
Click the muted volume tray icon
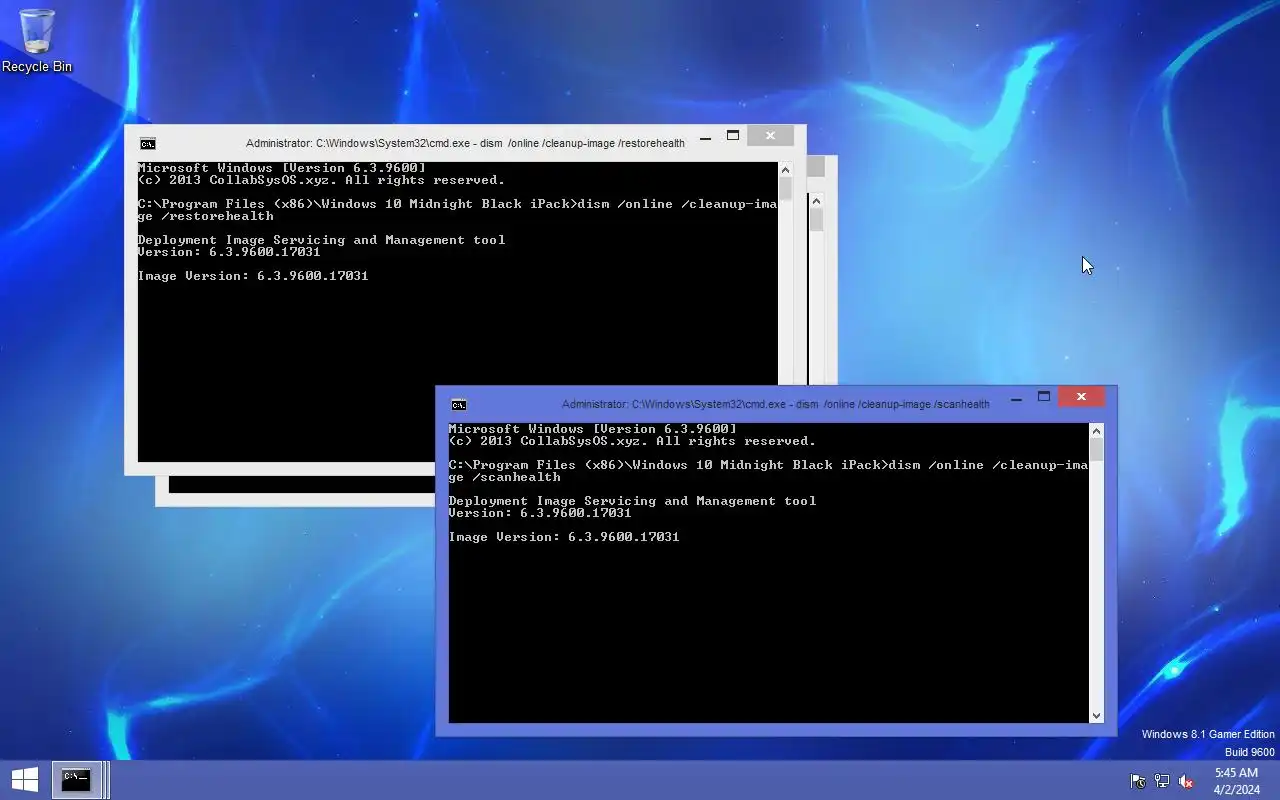[1186, 781]
